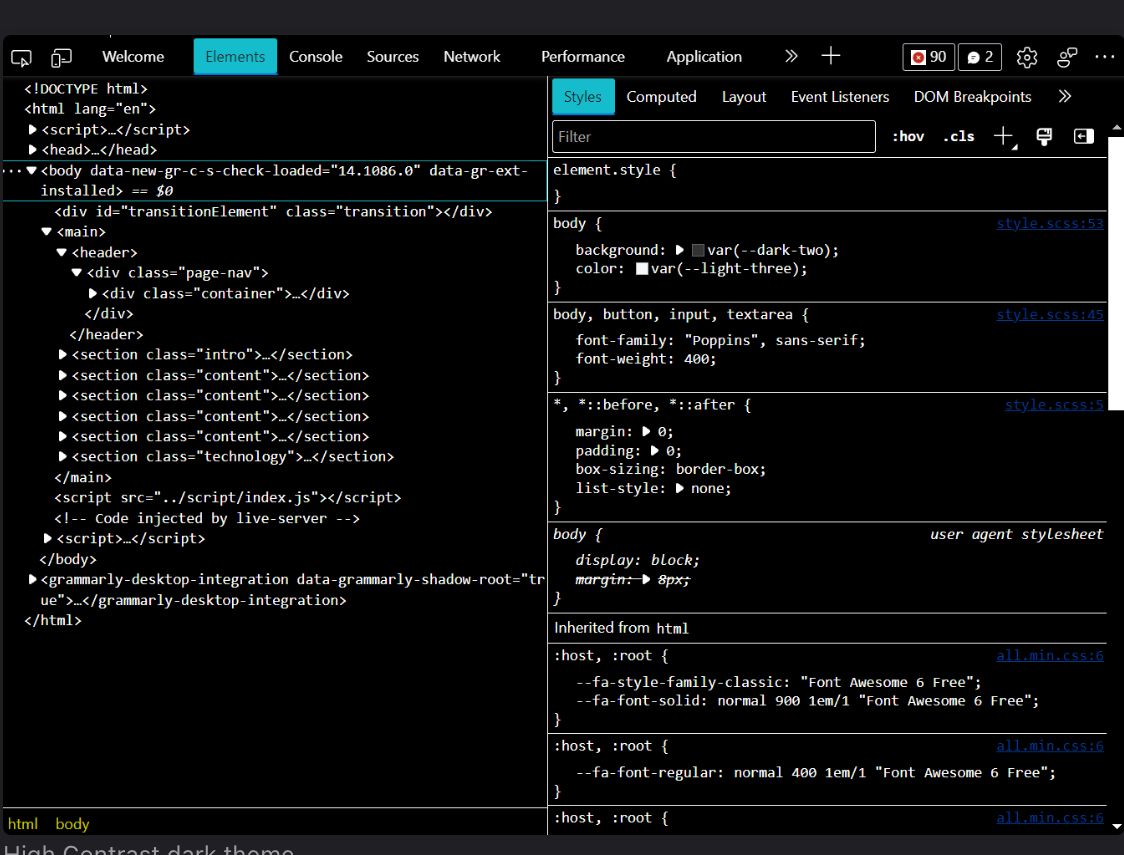Image resolution: width=1124 pixels, height=855 pixels.
Task: Expand list-style shorthand arrow
Action: point(680,488)
